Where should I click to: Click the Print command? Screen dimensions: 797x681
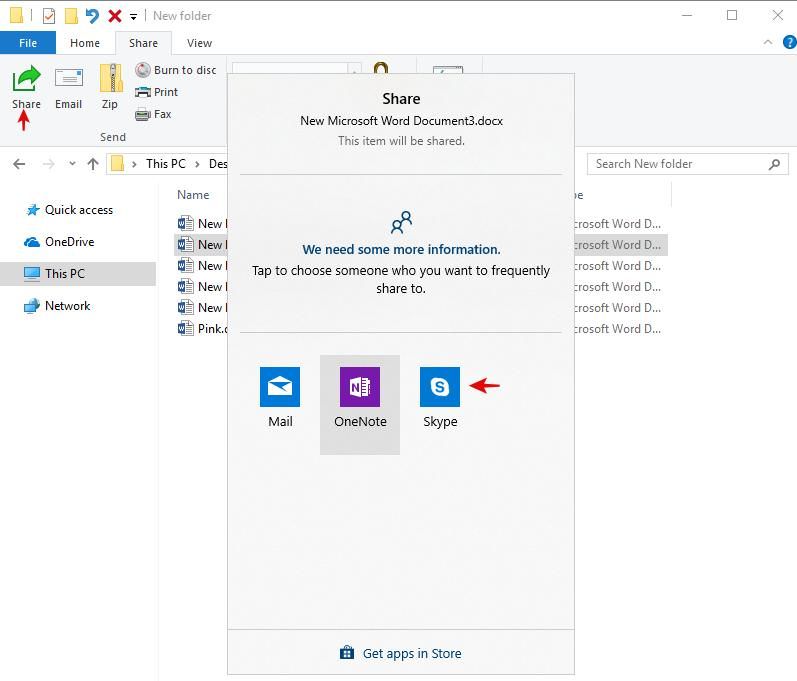tap(157, 92)
